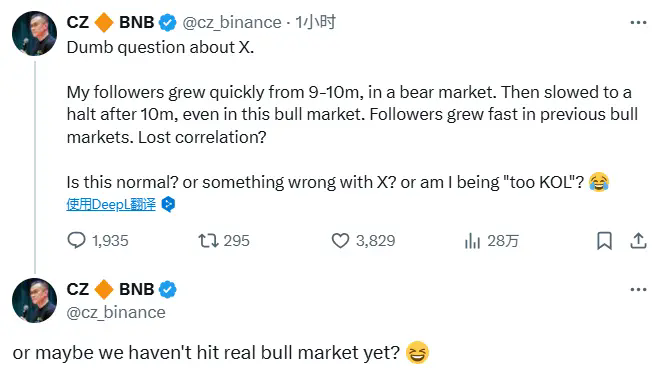Open the view analytics icon showing 28万

[472, 241]
